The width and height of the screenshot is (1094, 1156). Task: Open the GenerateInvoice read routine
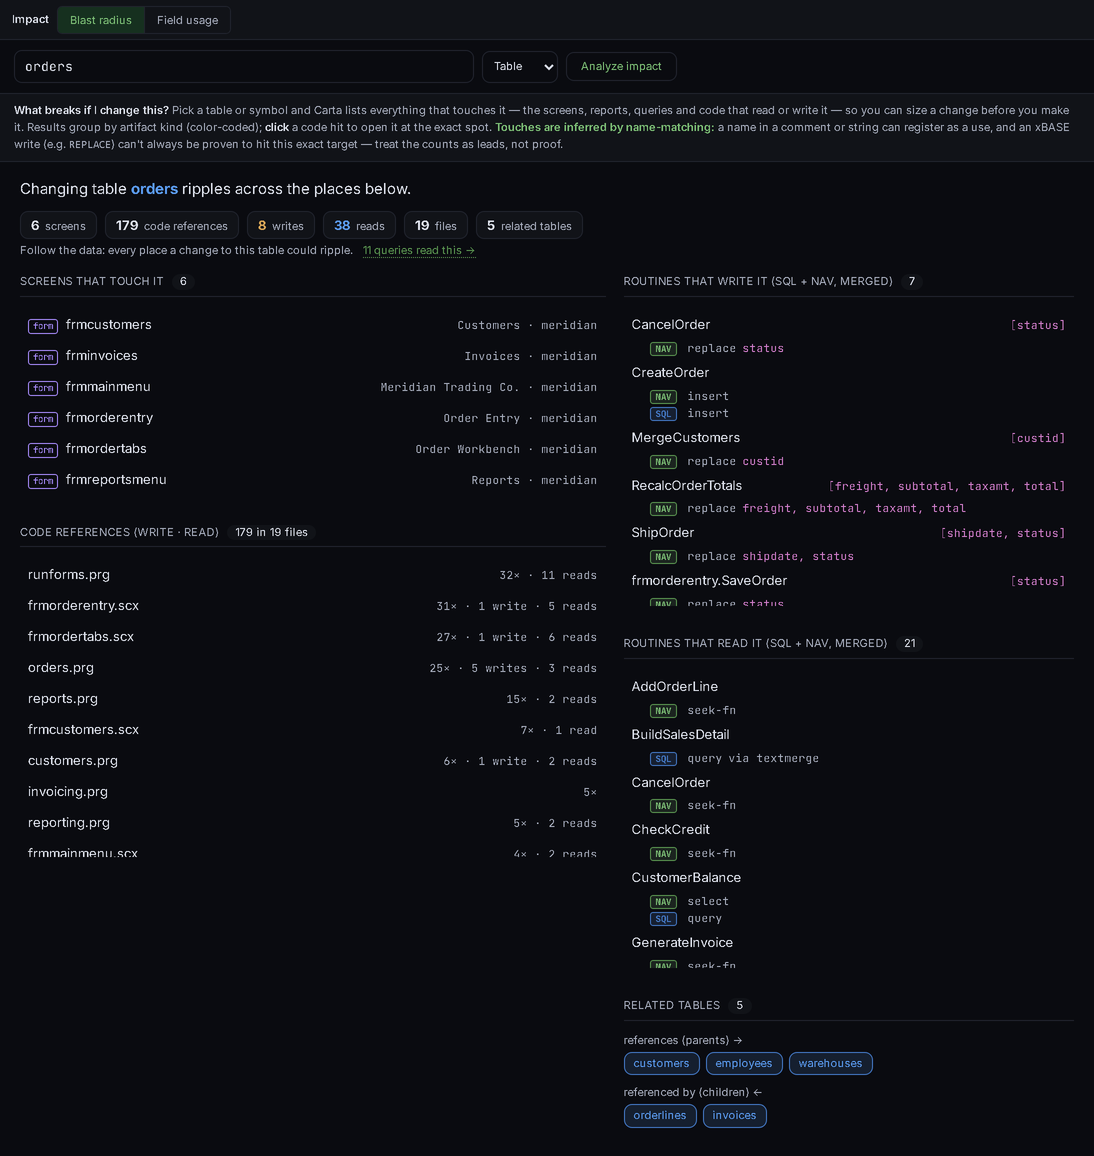(682, 942)
